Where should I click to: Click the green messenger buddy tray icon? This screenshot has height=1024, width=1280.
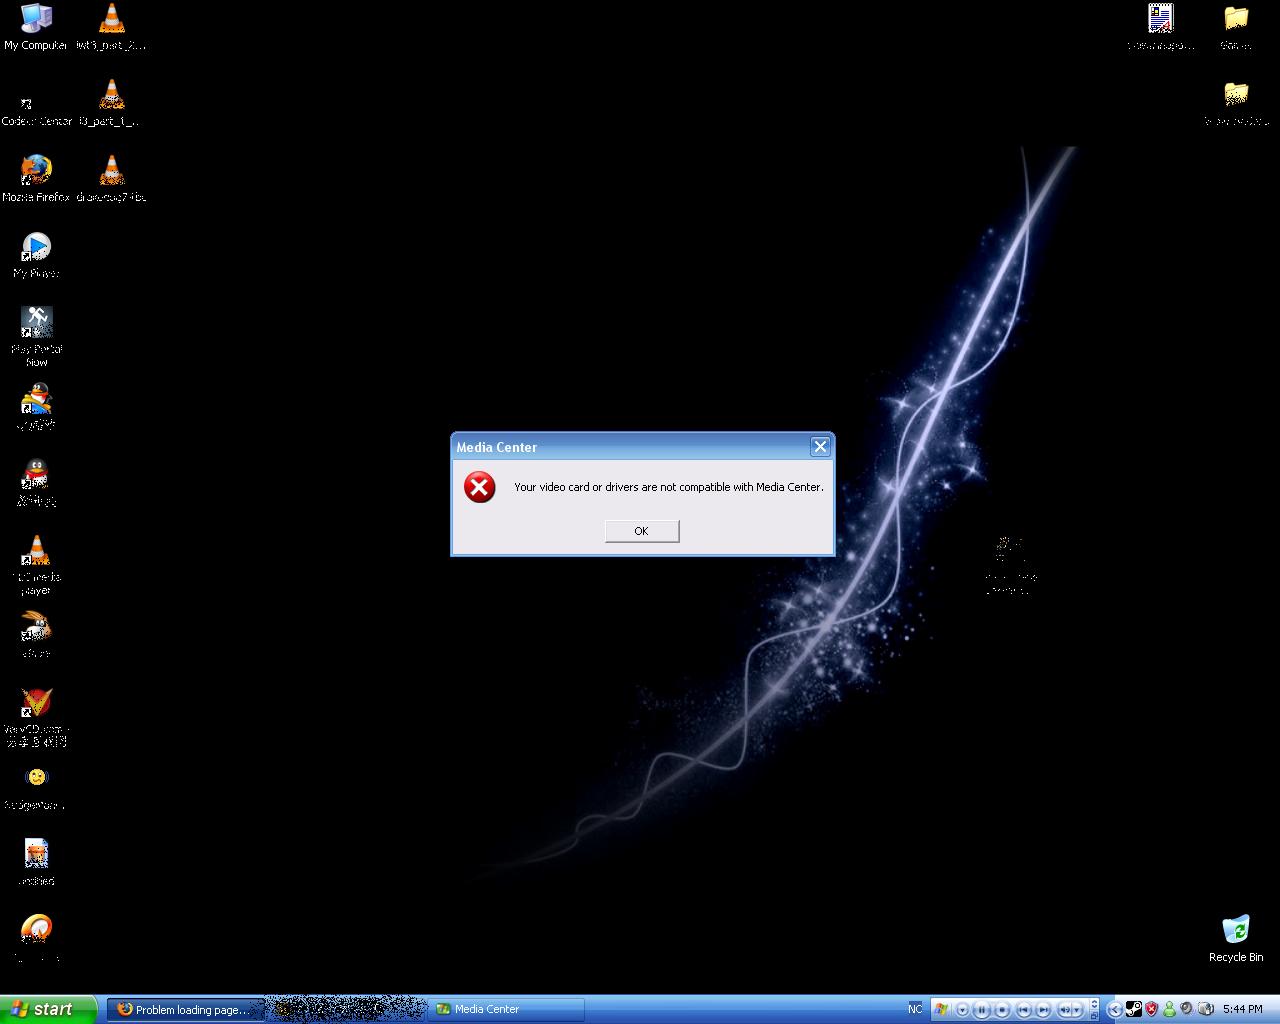(1169, 1009)
